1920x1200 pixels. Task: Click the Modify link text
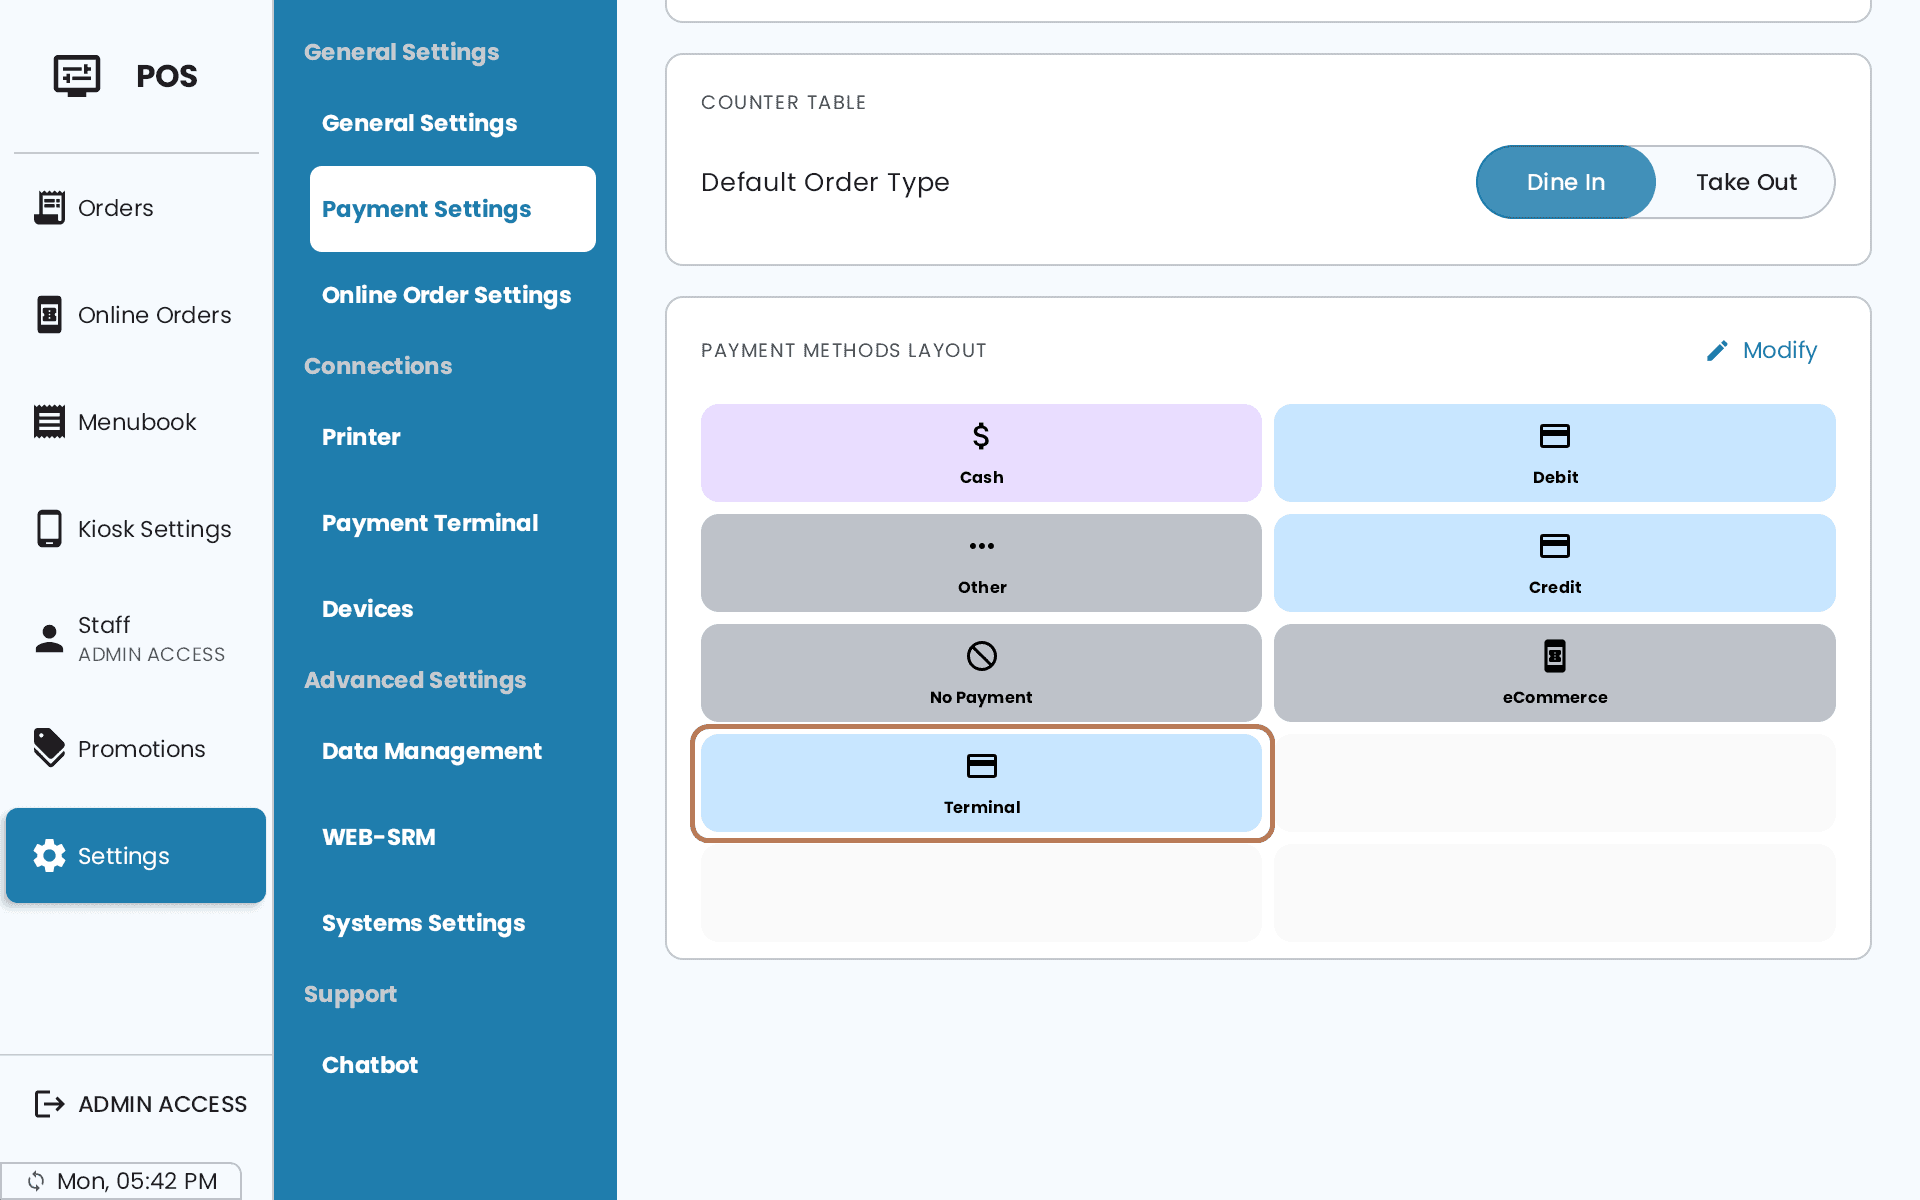[1780, 351]
